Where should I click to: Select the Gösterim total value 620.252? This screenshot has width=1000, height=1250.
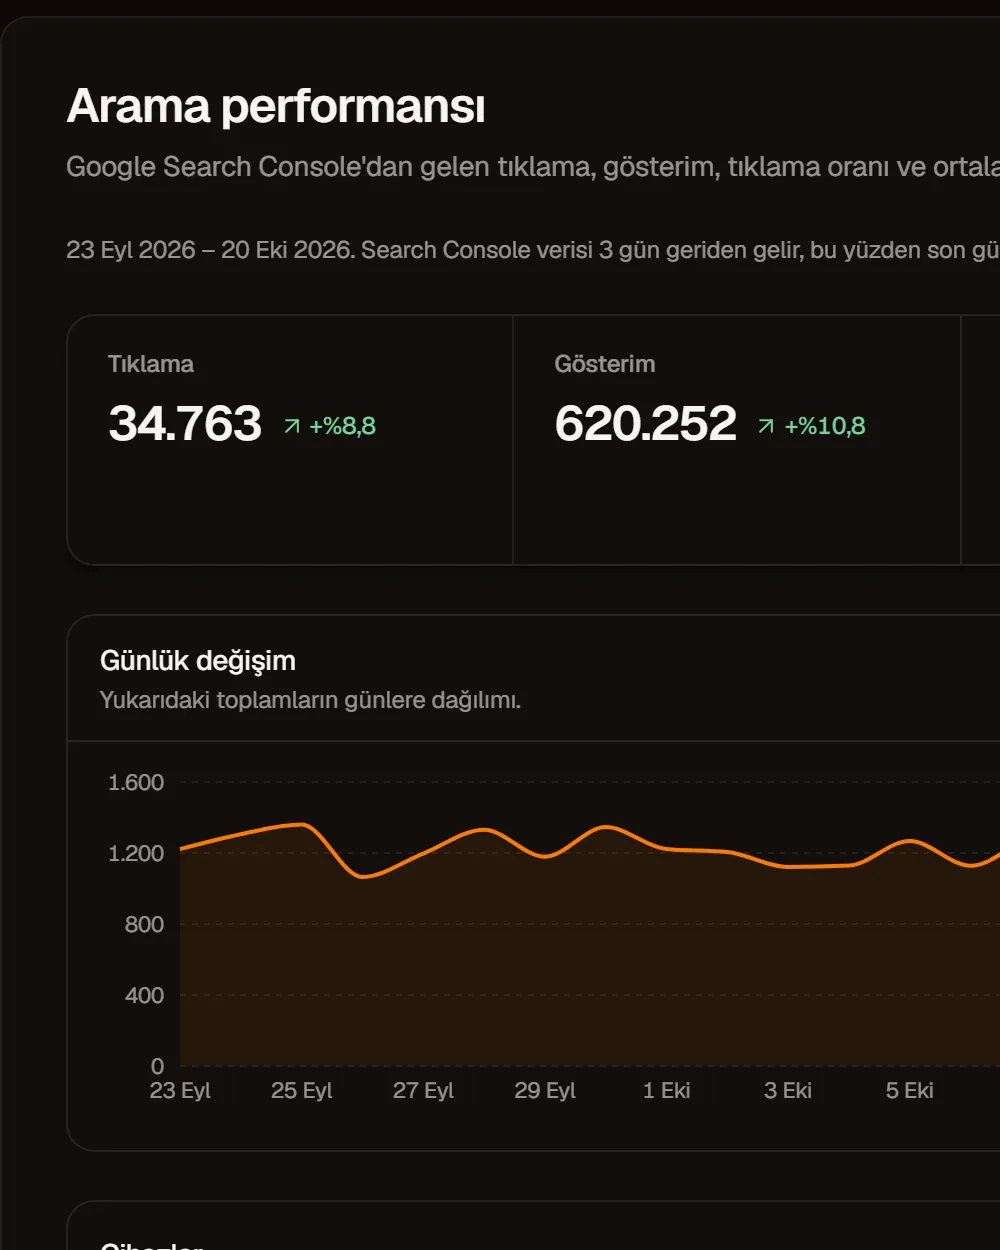(645, 423)
